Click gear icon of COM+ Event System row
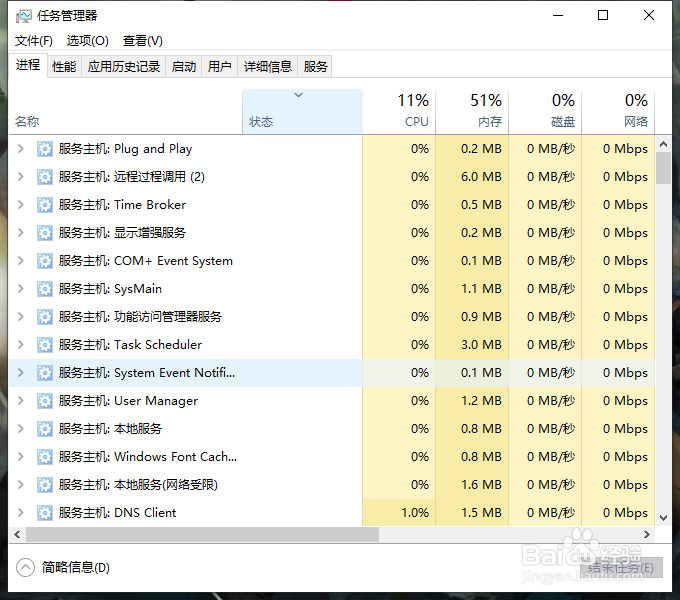Image resolution: width=680 pixels, height=600 pixels. point(45,261)
